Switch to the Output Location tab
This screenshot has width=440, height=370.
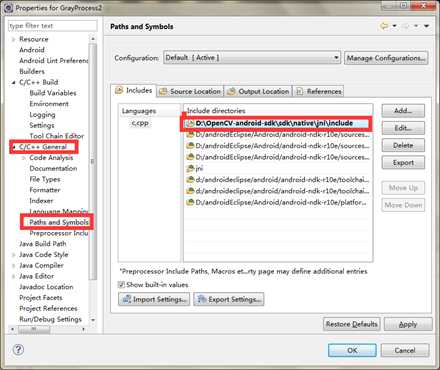pos(258,91)
